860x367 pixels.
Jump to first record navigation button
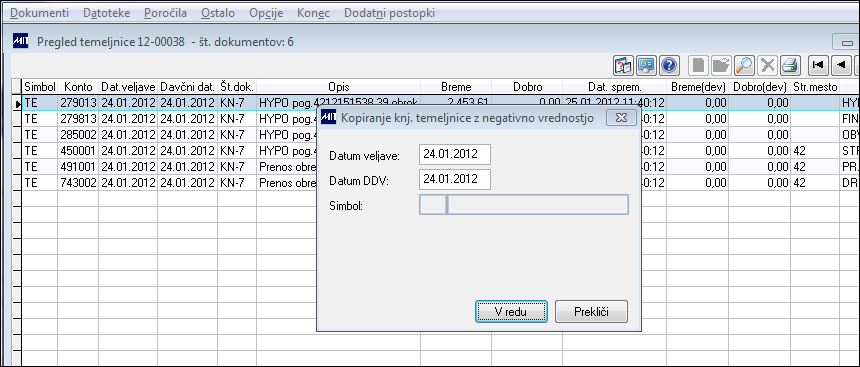tap(818, 66)
